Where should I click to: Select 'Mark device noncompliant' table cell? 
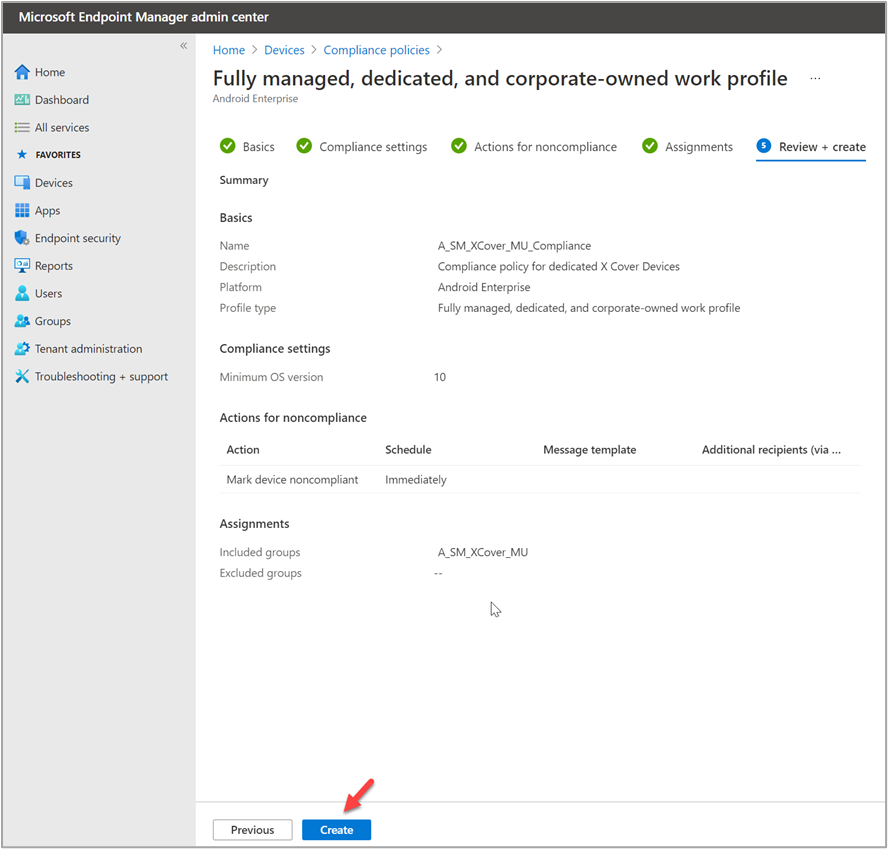click(292, 480)
